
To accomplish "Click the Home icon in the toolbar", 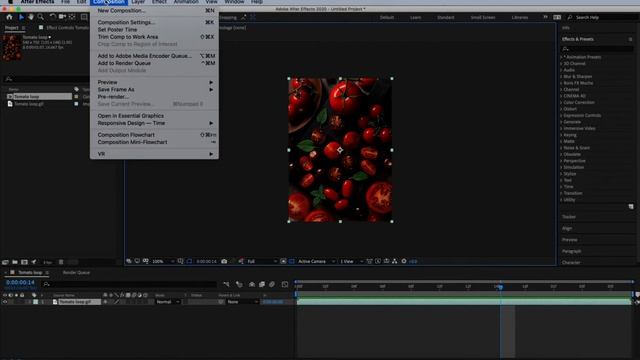I will click(x=9, y=17).
